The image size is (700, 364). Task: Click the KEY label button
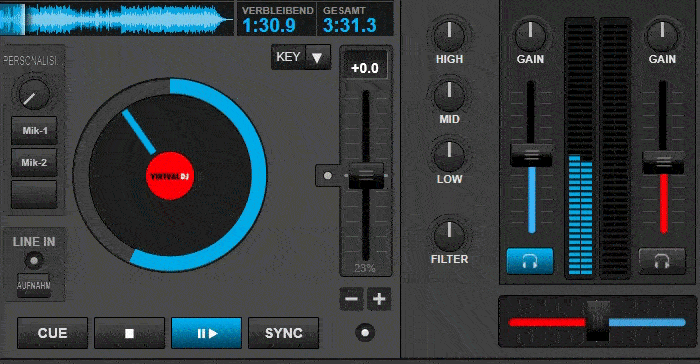(x=288, y=57)
